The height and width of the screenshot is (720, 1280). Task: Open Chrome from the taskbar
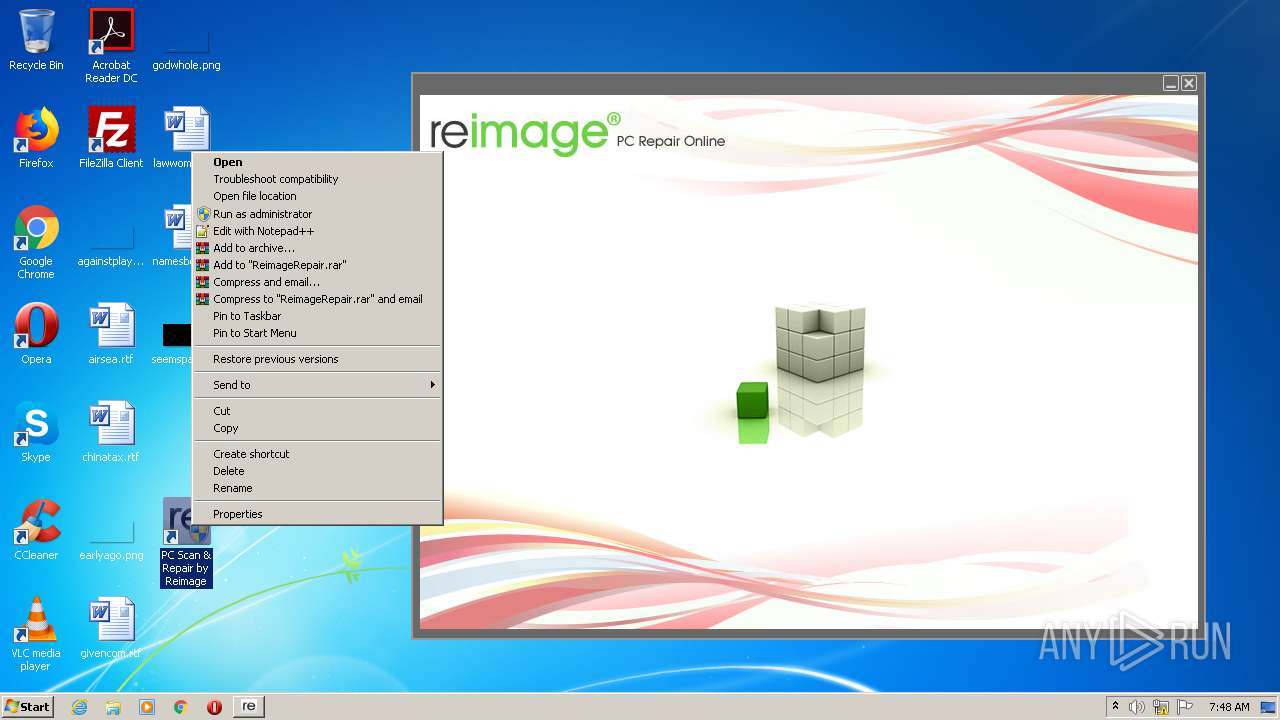click(x=181, y=707)
